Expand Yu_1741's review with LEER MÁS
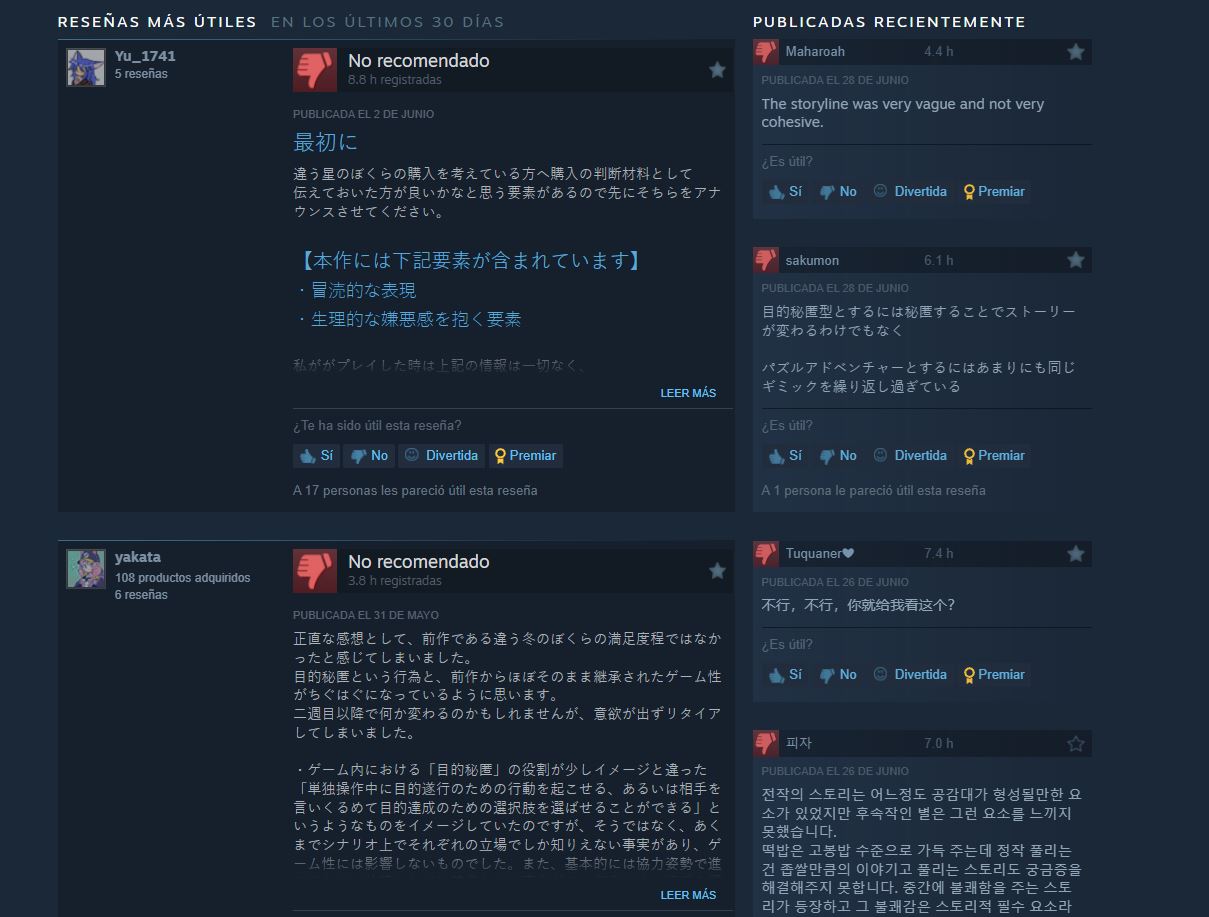Viewport: 1209px width, 917px height. coord(688,393)
